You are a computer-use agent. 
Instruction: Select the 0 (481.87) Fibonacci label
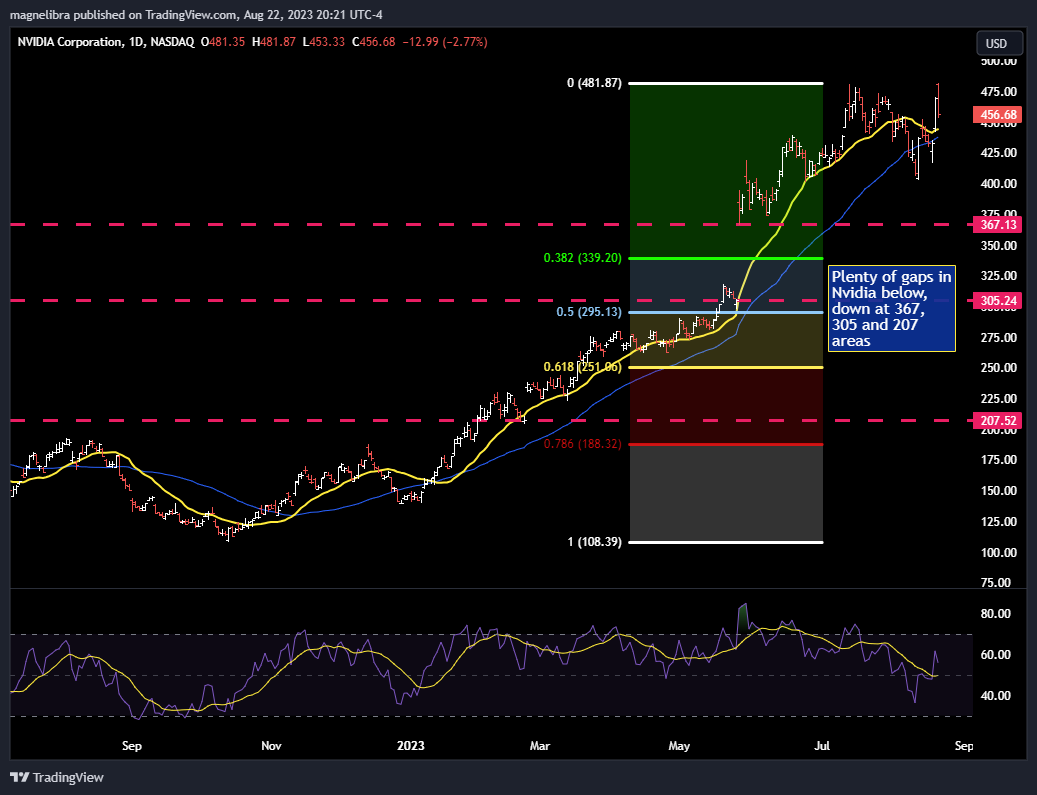point(595,83)
